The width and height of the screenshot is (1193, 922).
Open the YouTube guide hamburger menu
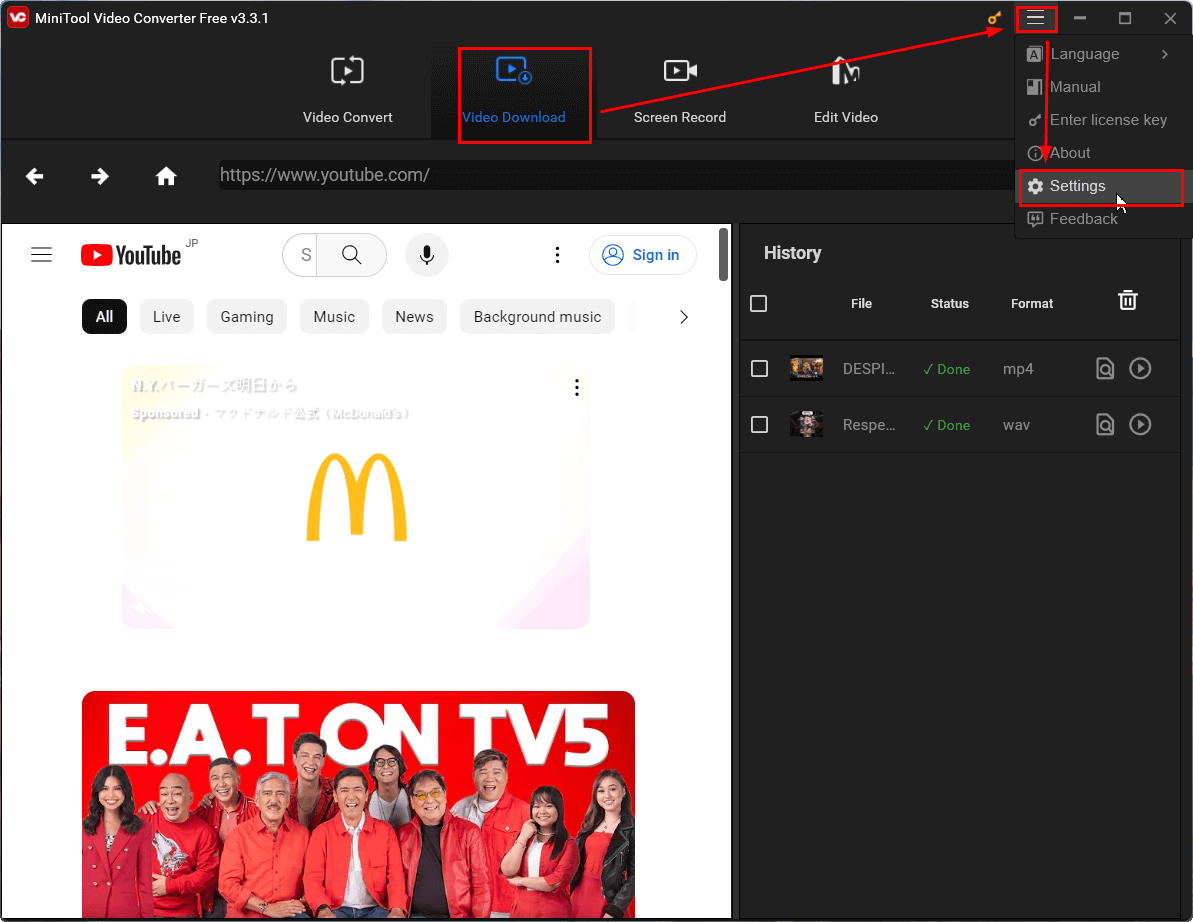click(x=42, y=255)
